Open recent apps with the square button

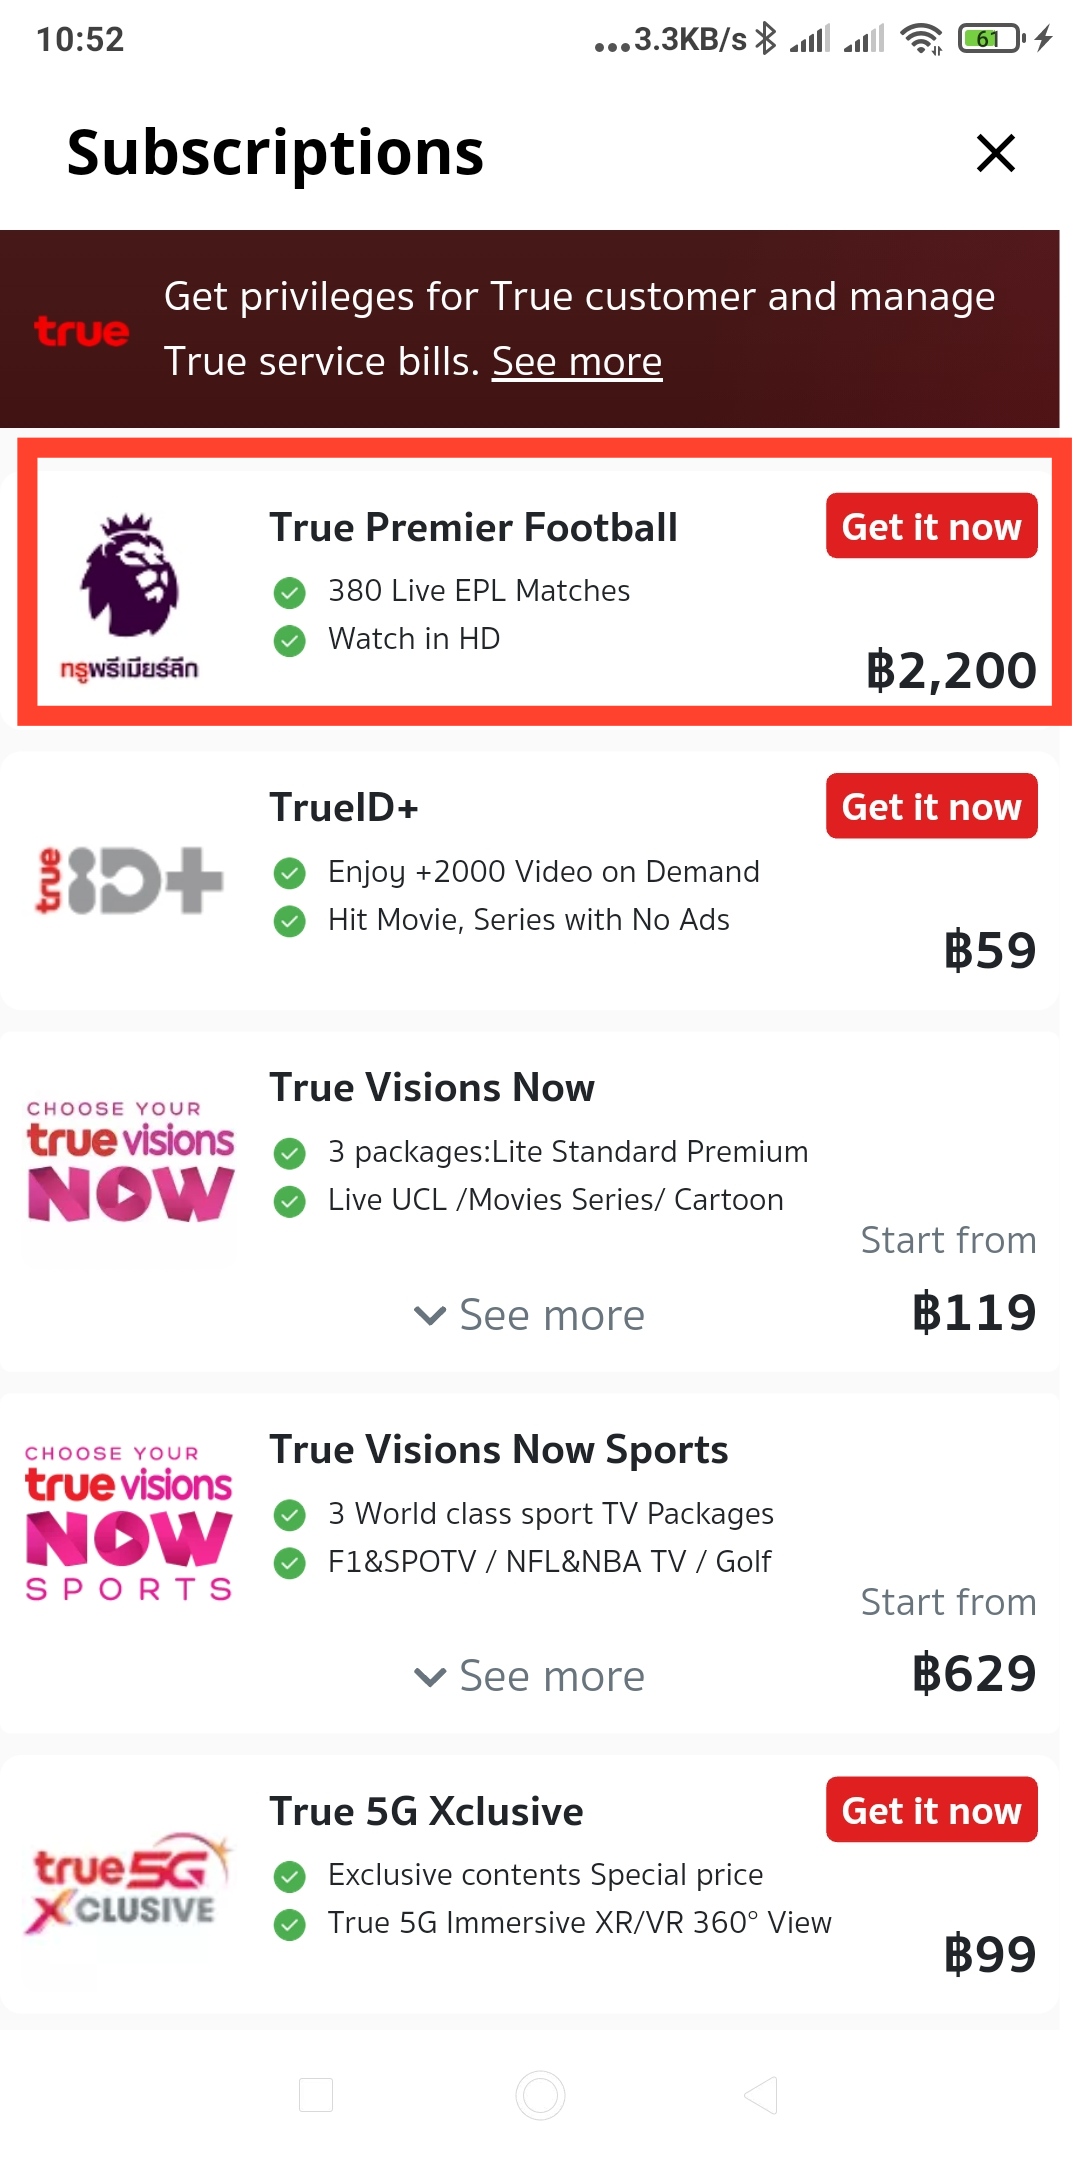click(316, 2094)
